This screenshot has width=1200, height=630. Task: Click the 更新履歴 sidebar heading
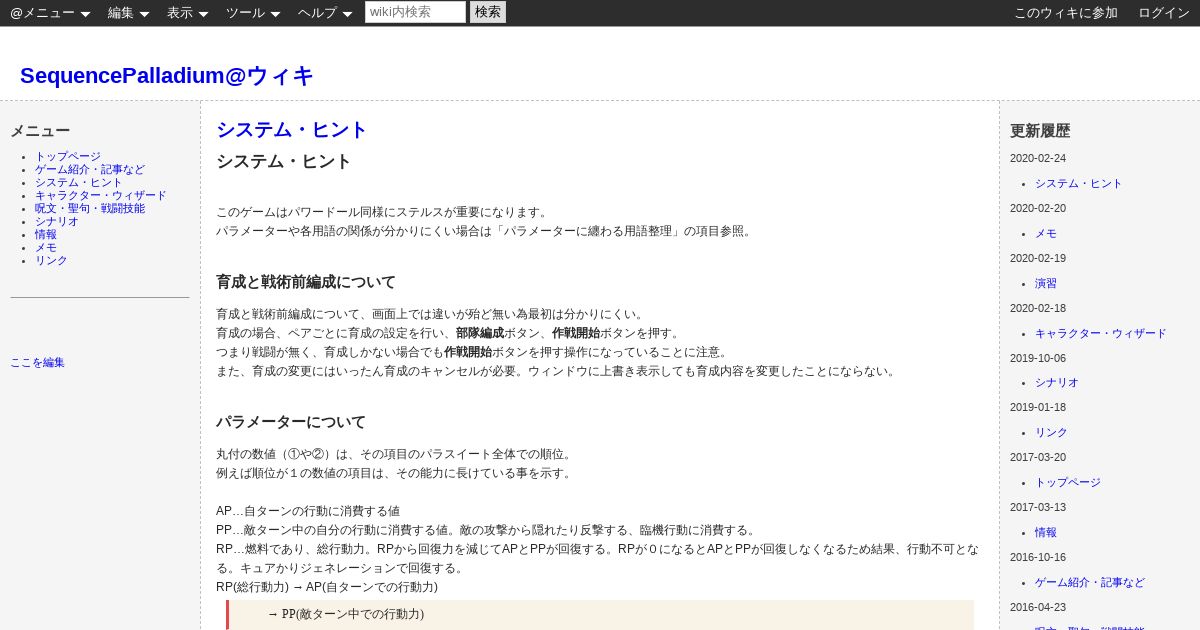click(1040, 131)
